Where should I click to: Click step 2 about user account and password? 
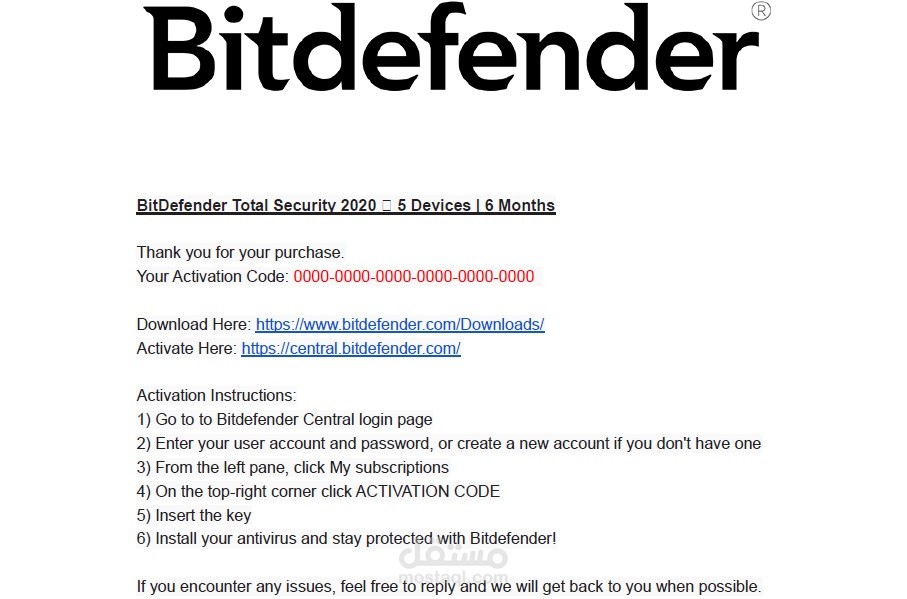(449, 443)
